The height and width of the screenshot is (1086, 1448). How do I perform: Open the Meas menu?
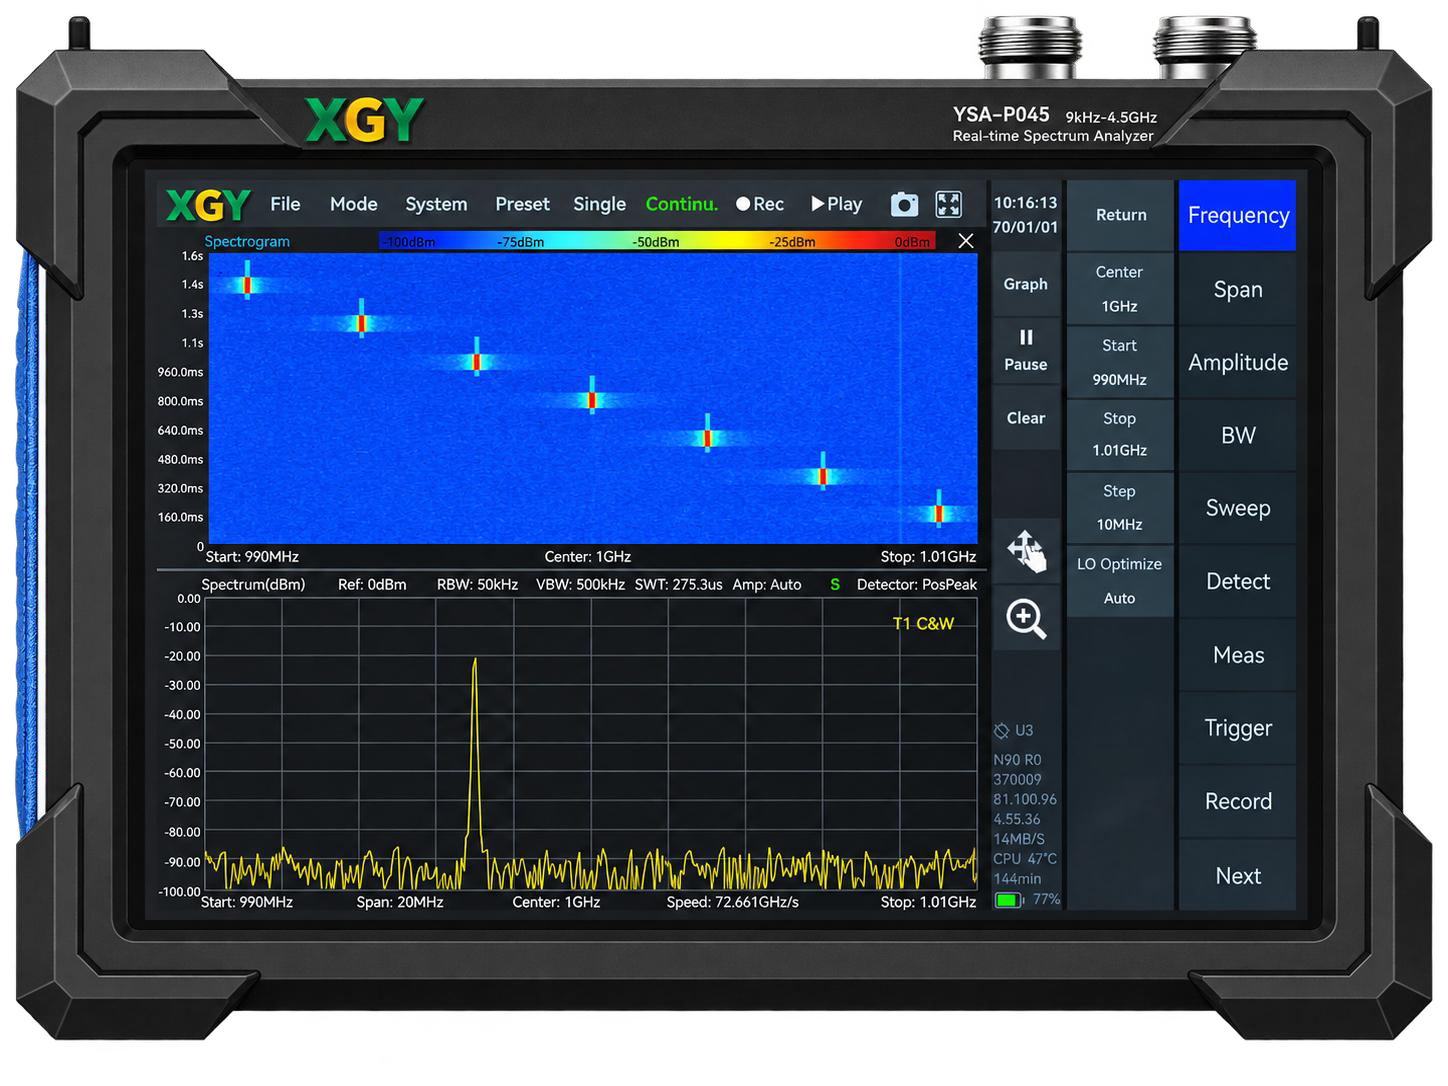1238,655
